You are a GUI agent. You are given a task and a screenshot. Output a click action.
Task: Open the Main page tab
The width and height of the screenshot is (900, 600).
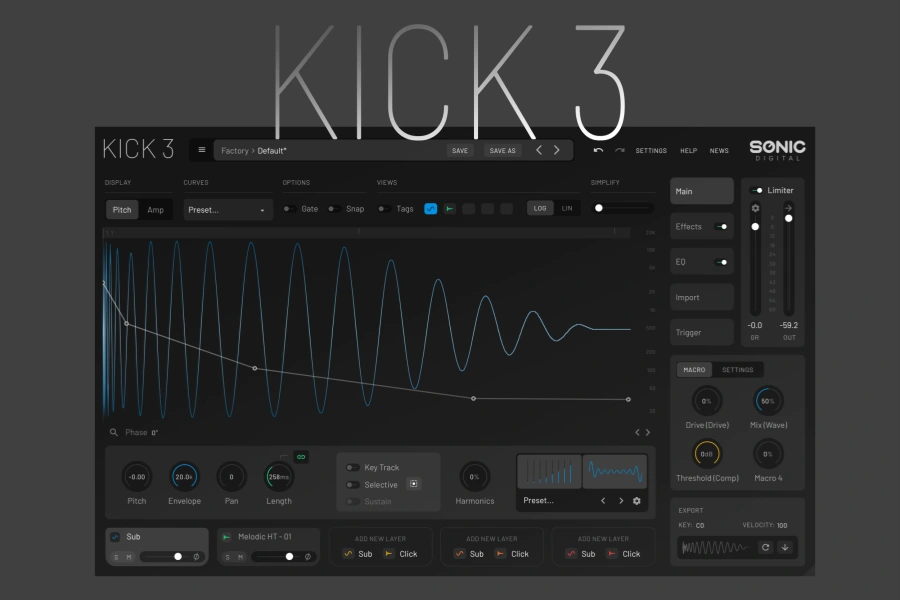(x=701, y=191)
